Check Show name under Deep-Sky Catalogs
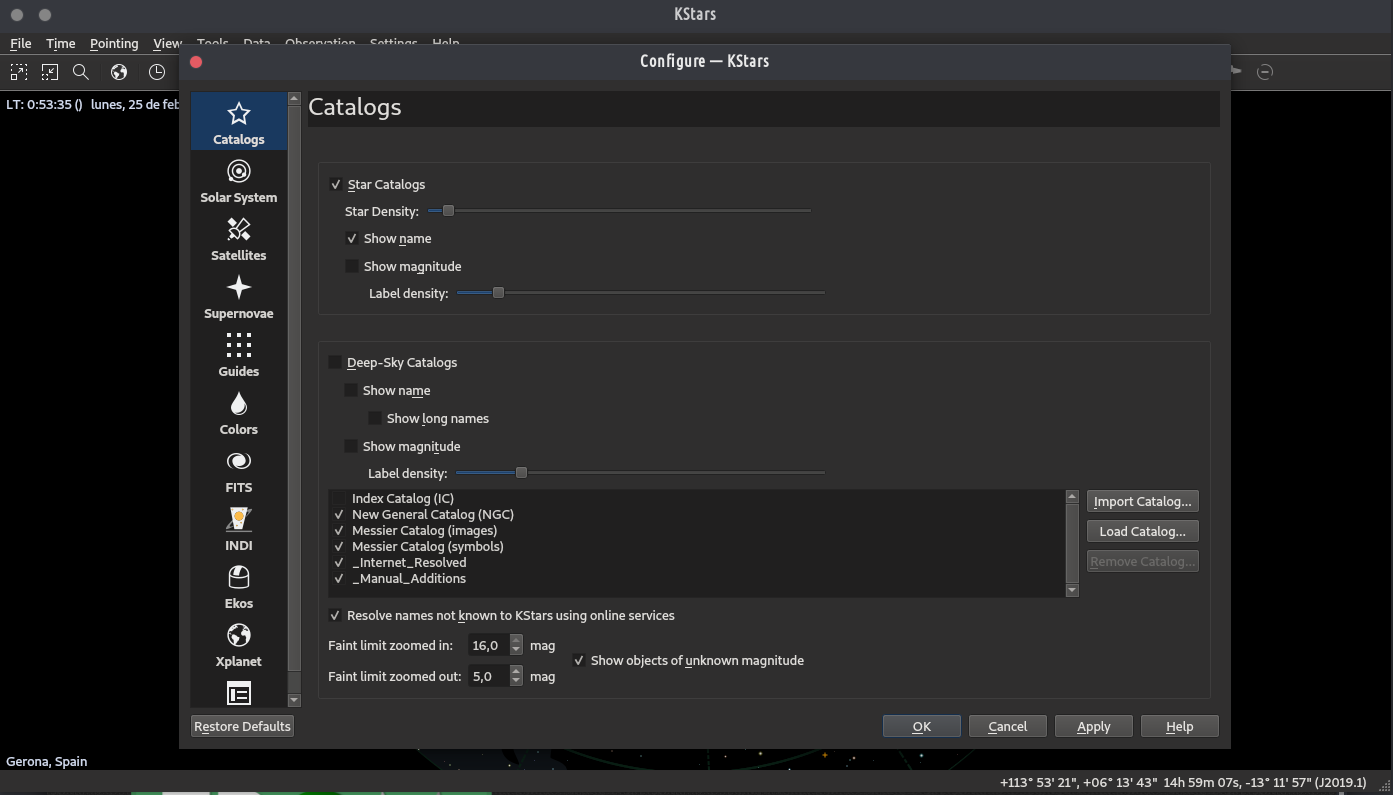This screenshot has width=1393, height=795. pos(351,390)
